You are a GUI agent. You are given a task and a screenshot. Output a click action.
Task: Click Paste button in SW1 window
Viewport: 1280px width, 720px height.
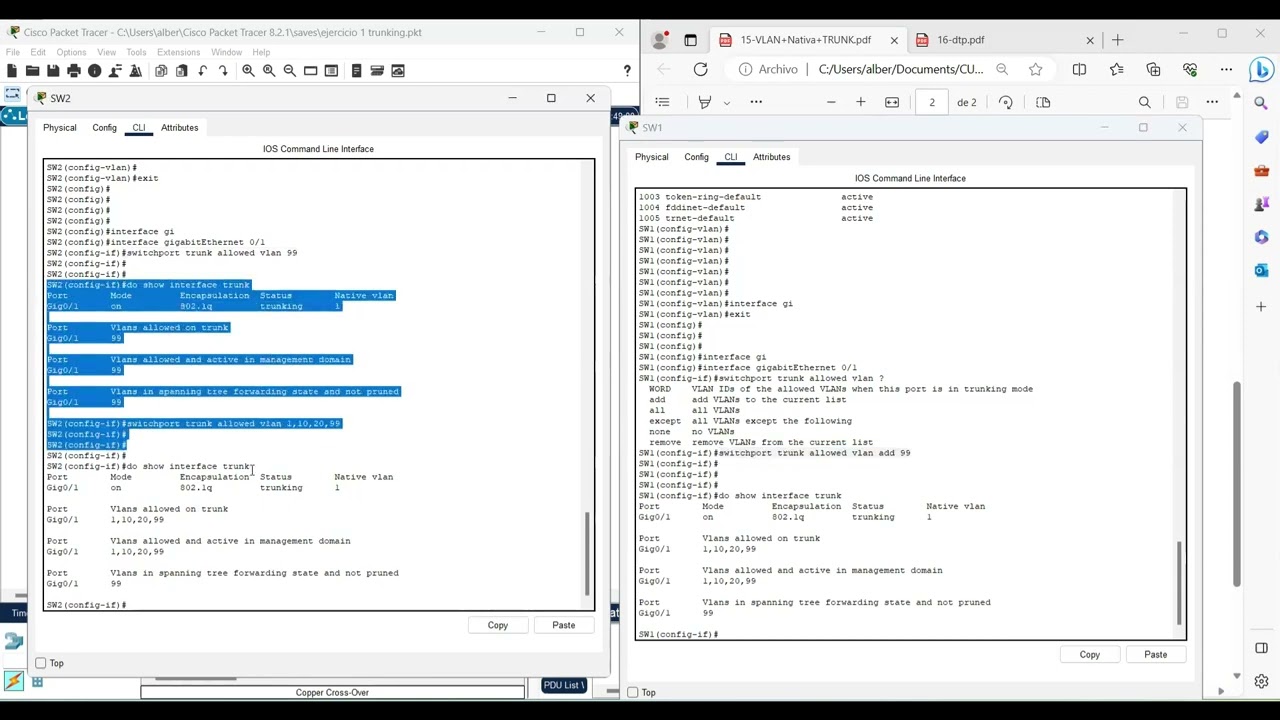(x=1156, y=655)
